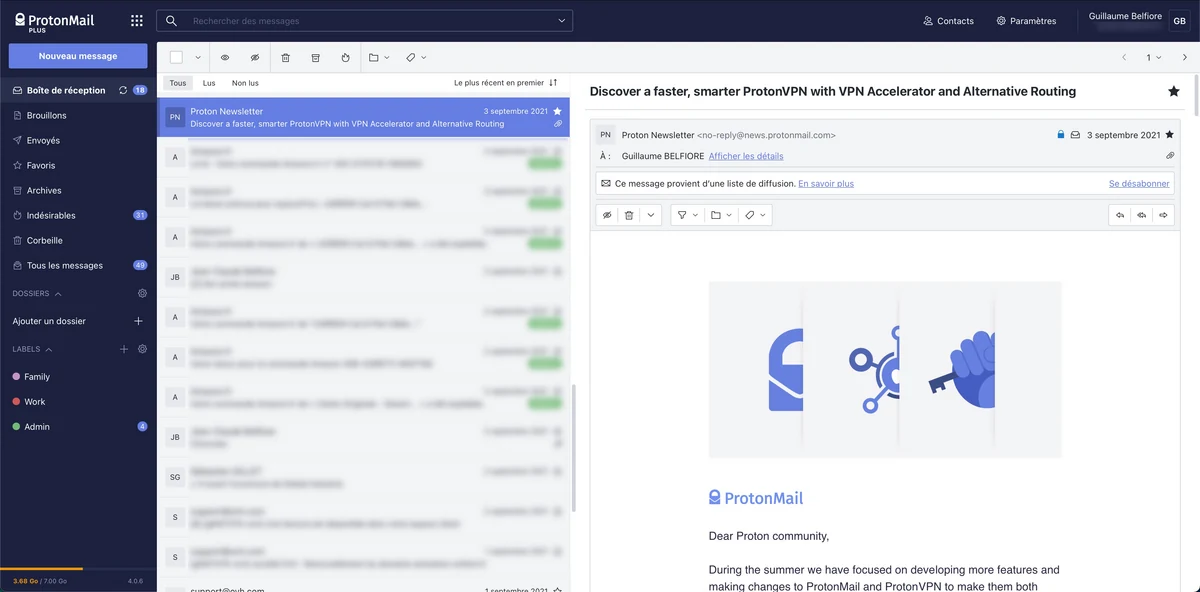Change sort order Le plus récent en premier
Screen dimensions: 1200x592
tap(505, 83)
